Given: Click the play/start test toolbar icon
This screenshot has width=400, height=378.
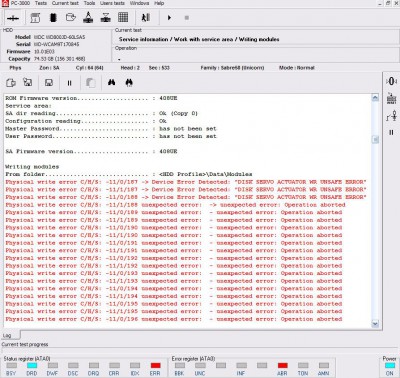Looking at the screenshot, I should pos(169,18).
